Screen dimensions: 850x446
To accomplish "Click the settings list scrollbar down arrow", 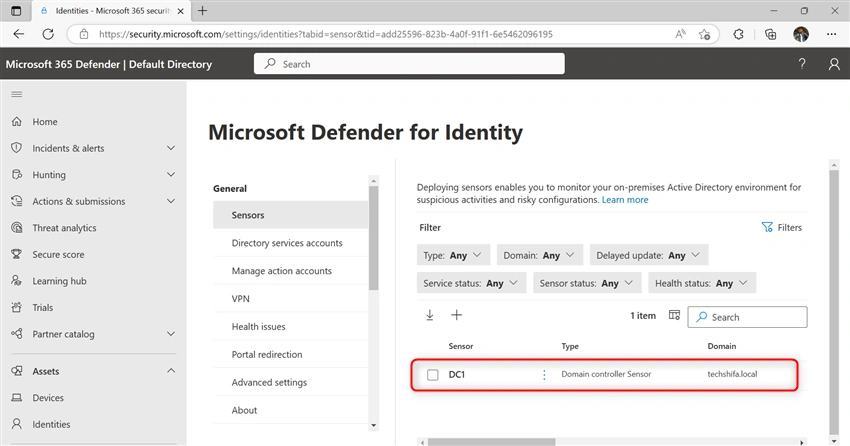I will [373, 426].
